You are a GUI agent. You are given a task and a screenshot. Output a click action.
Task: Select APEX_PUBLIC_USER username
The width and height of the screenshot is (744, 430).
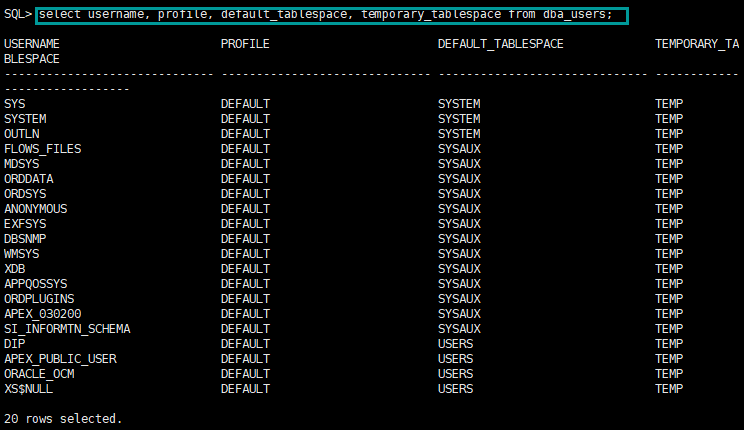point(60,359)
